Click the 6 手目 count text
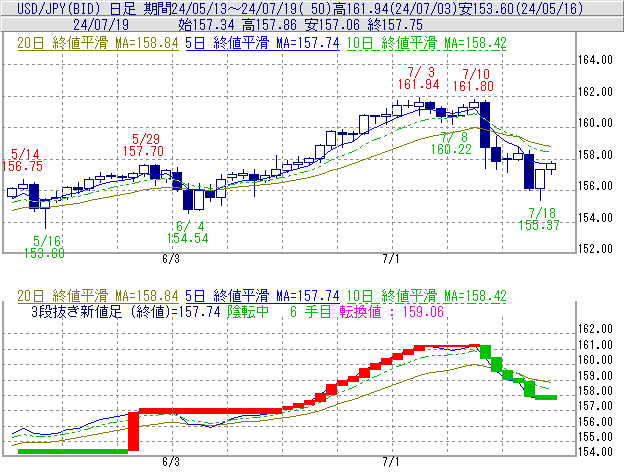 point(311,312)
